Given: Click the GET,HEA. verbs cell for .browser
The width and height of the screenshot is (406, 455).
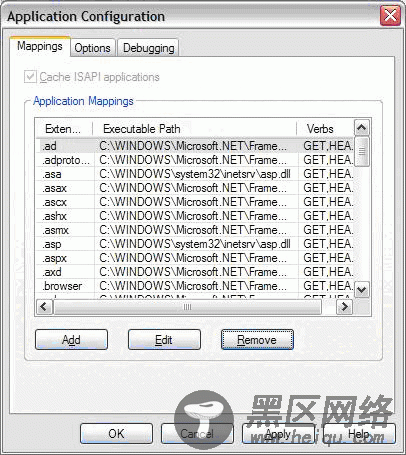Looking at the screenshot, I should pos(328,286).
